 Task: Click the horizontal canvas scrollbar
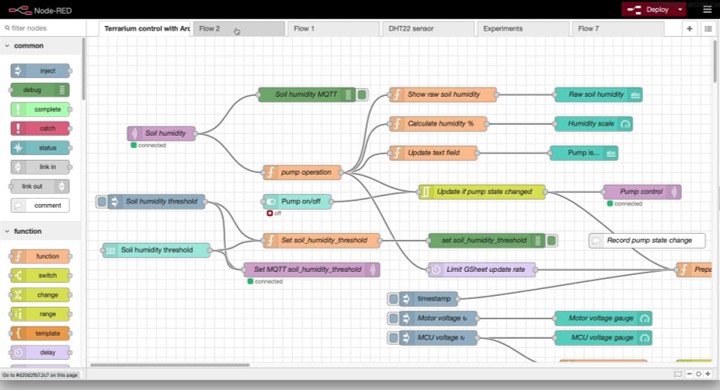pos(170,365)
